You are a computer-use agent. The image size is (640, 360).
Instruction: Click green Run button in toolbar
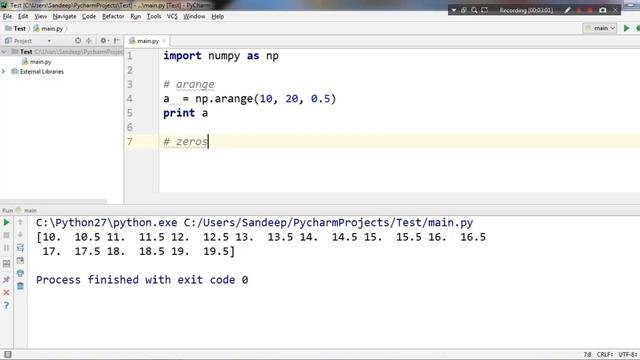(x=627, y=28)
